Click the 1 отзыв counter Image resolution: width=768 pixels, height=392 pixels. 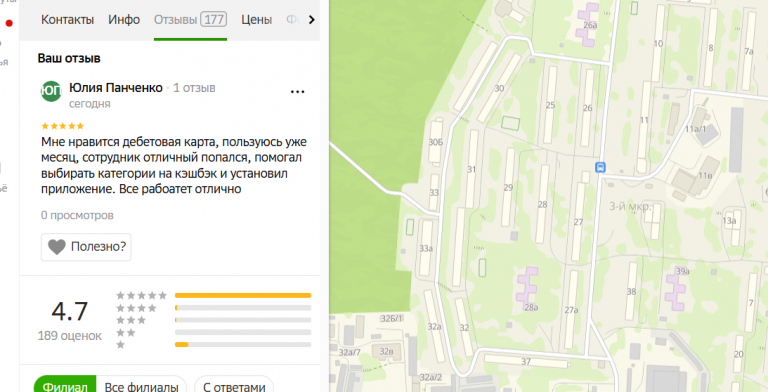(194, 88)
